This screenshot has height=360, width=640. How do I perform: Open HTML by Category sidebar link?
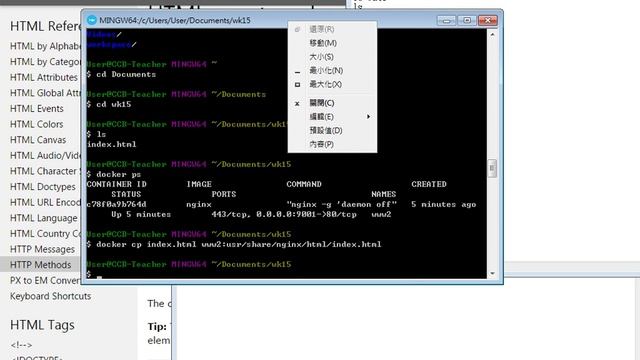45,62
